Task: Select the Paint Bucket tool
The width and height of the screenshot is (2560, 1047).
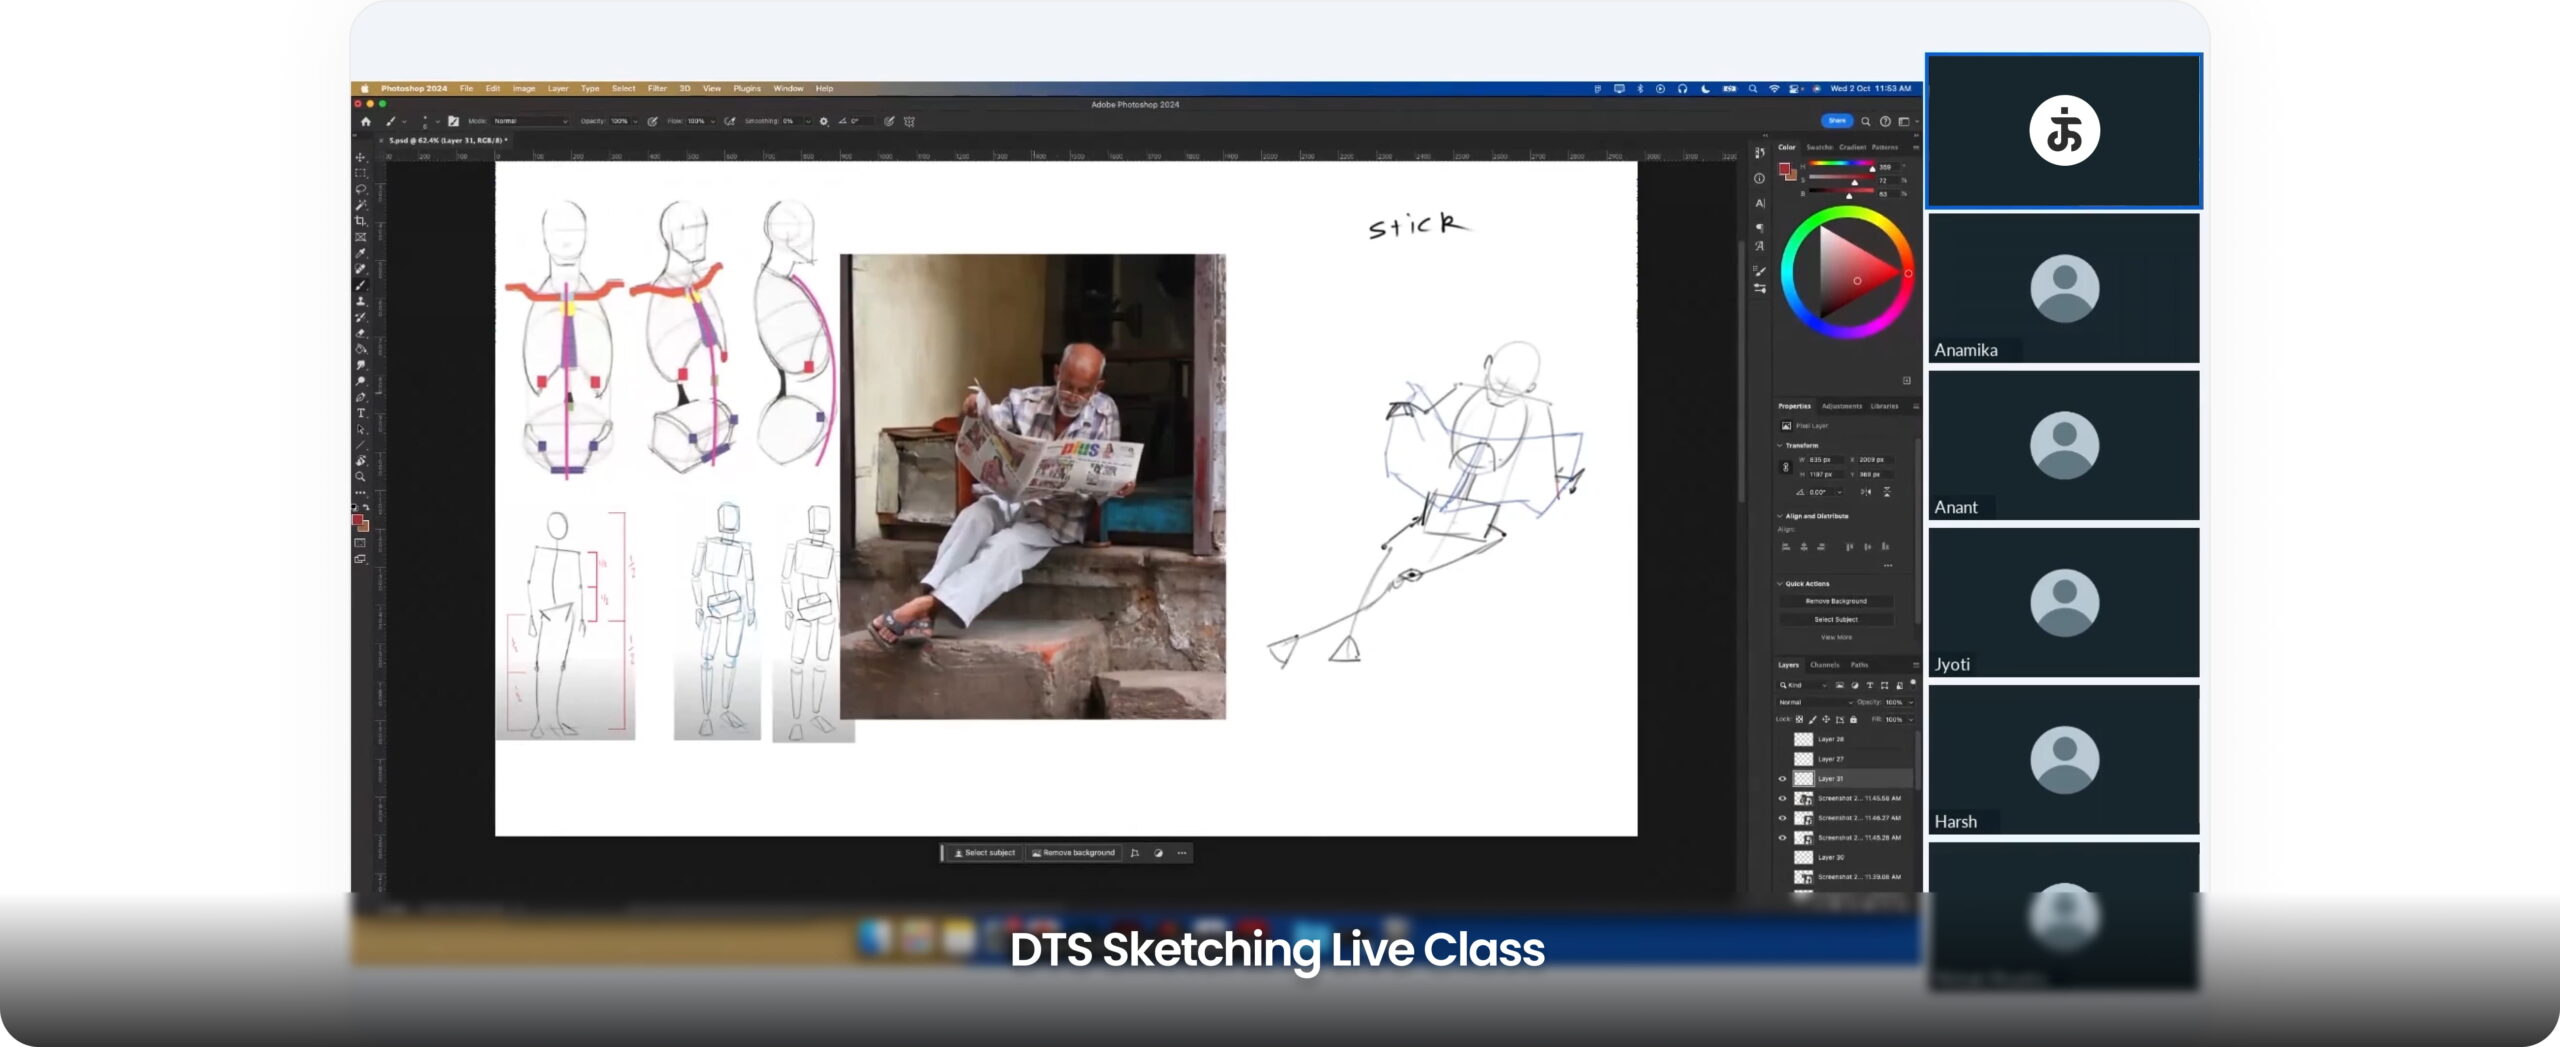Action: (360, 349)
